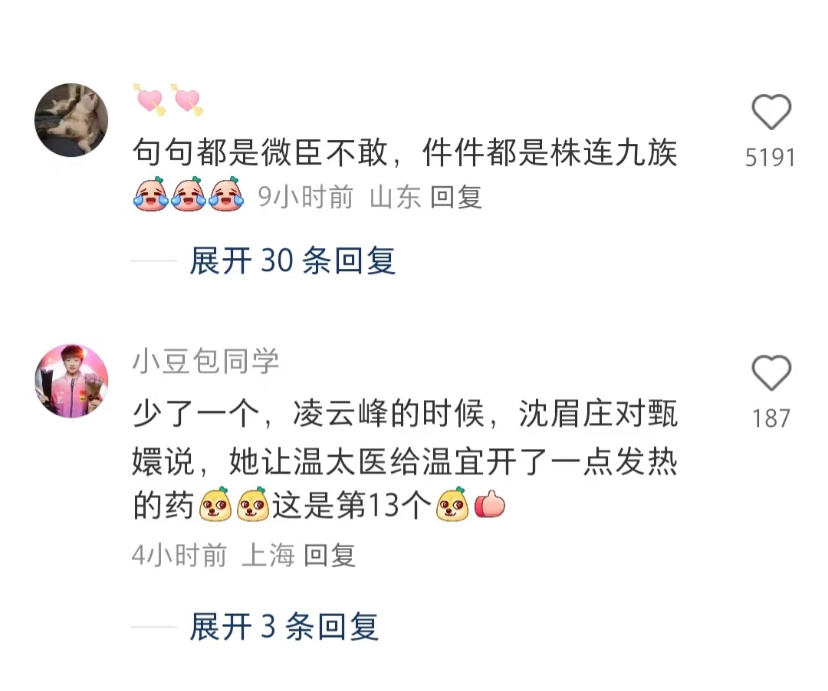The image size is (828, 691).
Task: Open the cat avatar of first commenter
Action: (x=71, y=120)
